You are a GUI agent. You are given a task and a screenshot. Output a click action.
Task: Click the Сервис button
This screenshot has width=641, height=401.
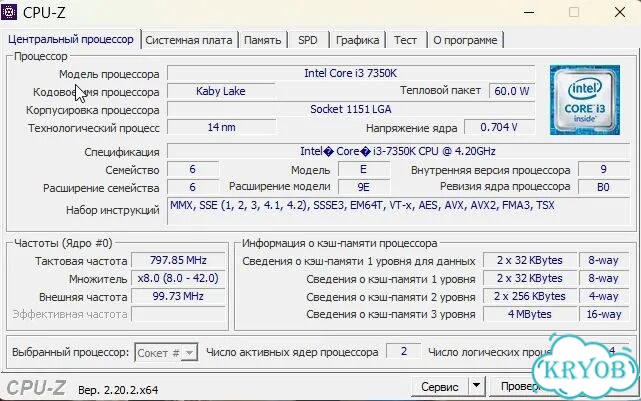click(439, 387)
